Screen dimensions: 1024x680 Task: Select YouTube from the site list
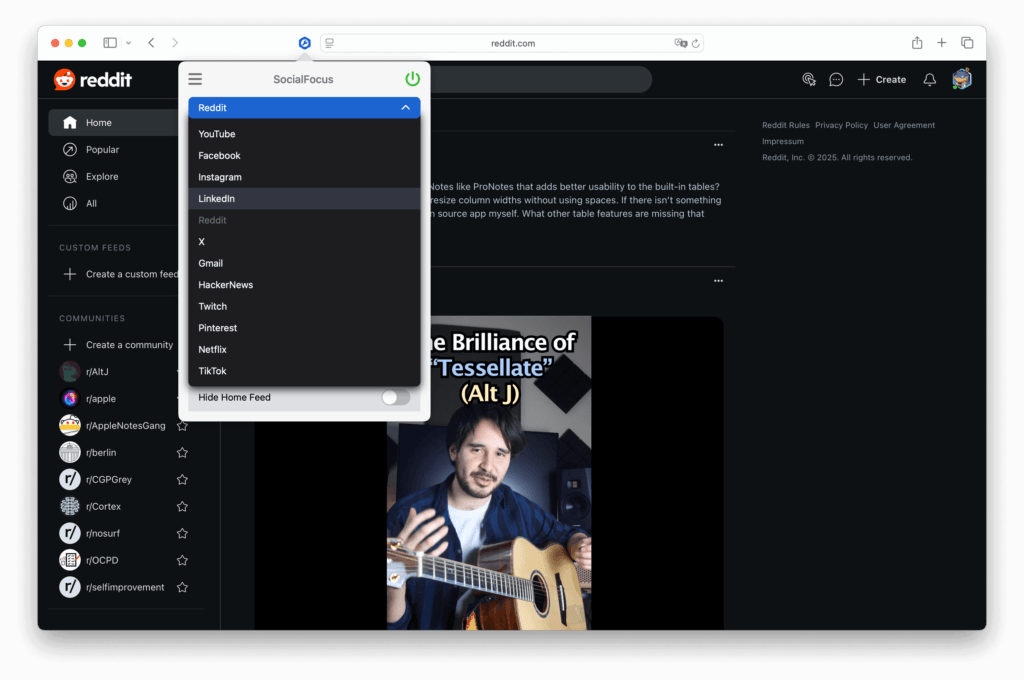pos(304,134)
